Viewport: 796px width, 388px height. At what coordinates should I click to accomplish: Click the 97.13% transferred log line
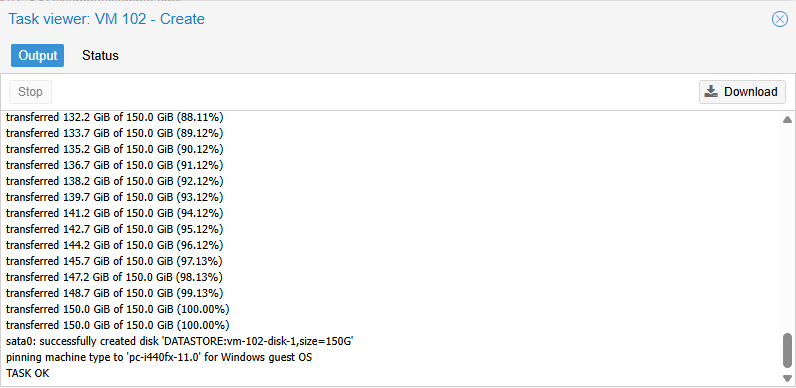point(115,261)
